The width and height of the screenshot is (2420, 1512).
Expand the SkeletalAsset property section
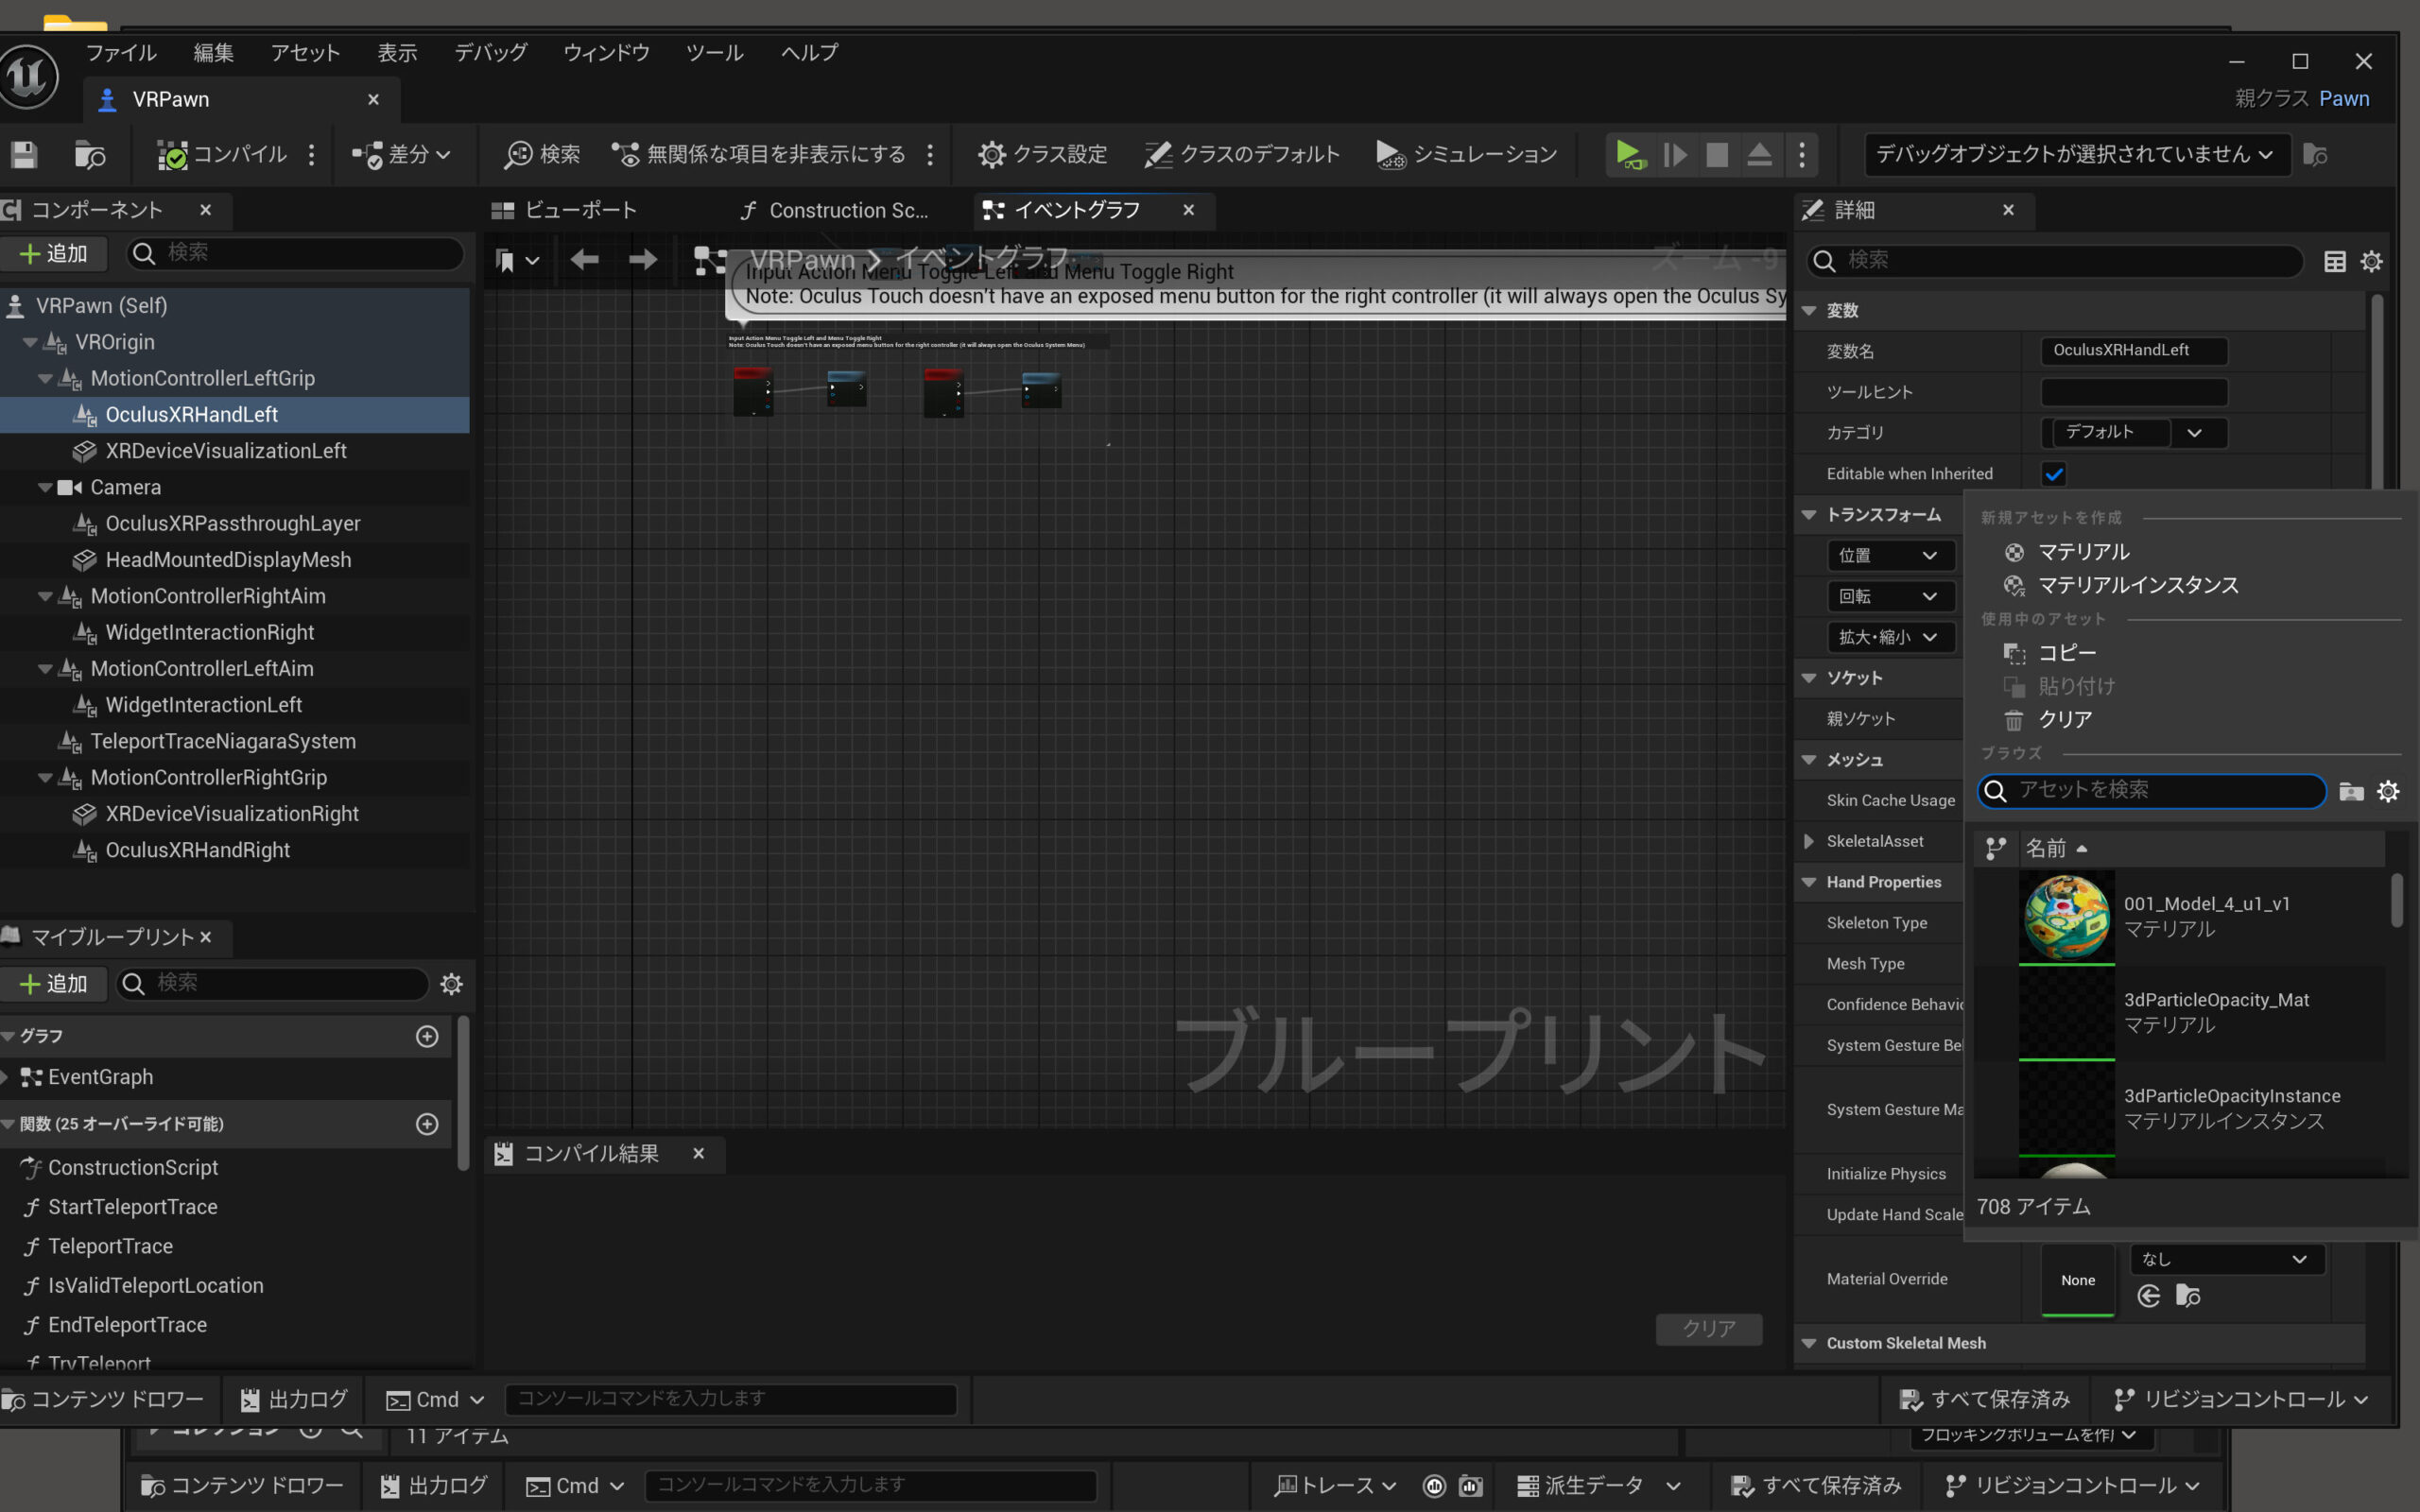pyautogui.click(x=1808, y=841)
